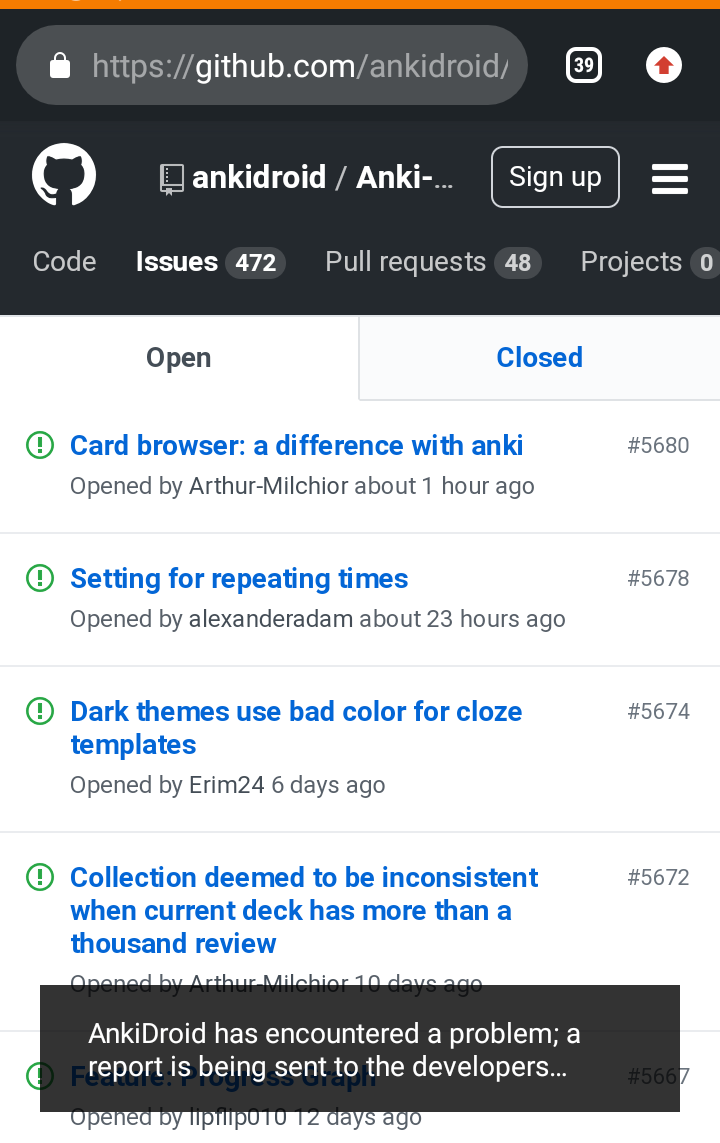Tap the red up-arrow browser update icon

tap(663, 66)
